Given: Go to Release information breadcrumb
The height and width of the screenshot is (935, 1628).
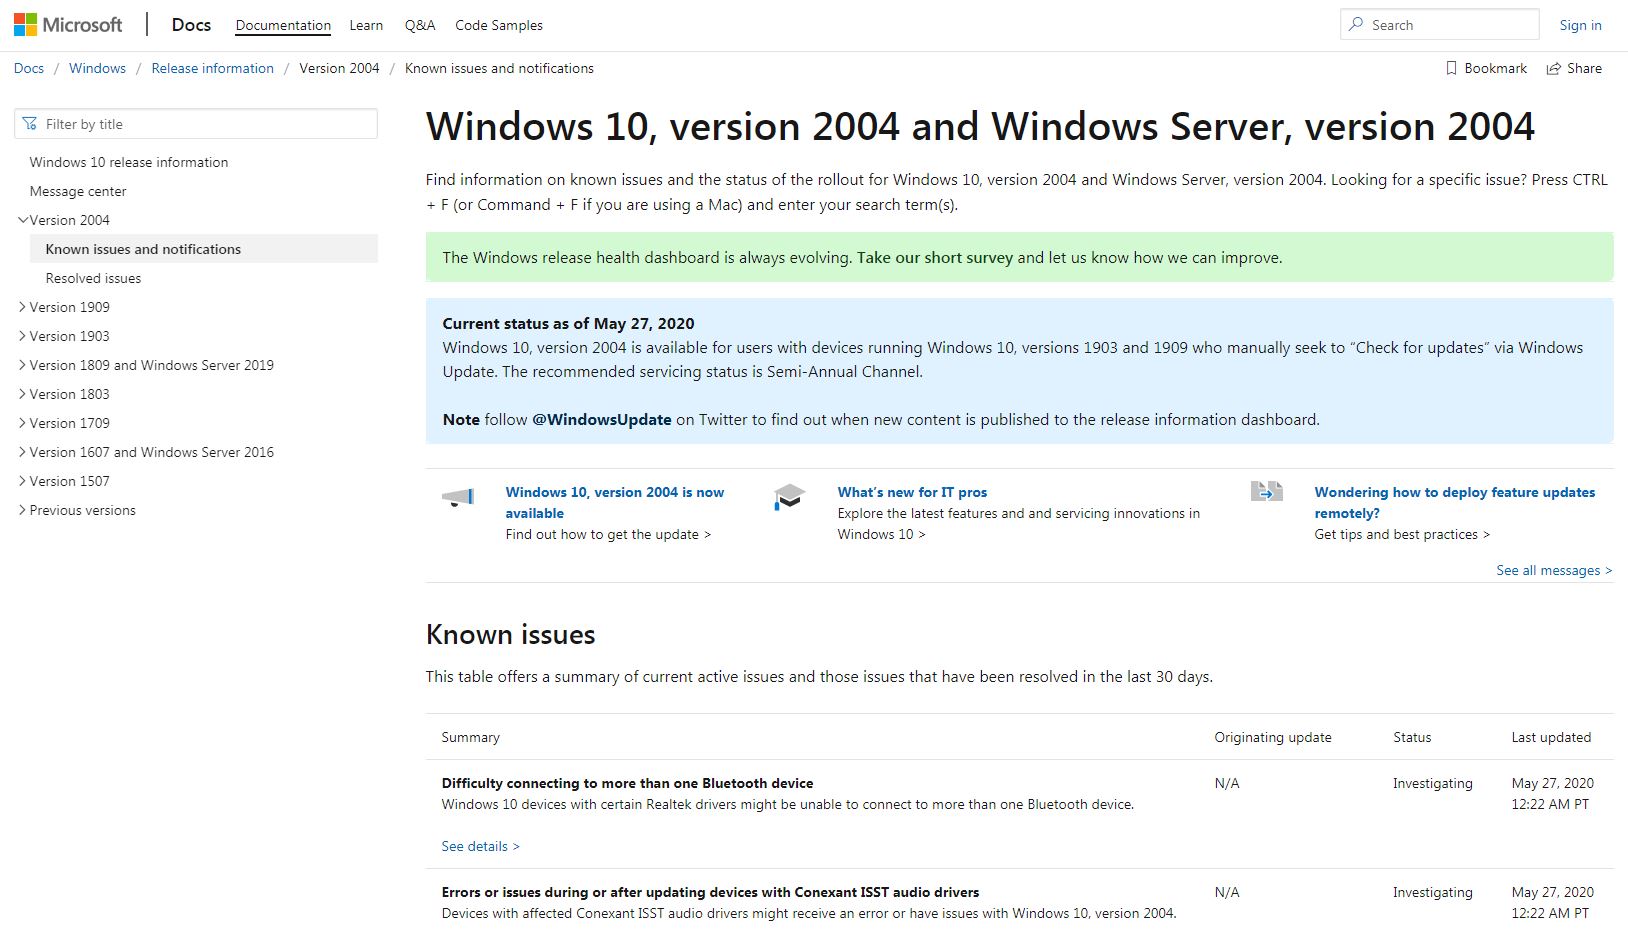Looking at the screenshot, I should point(212,68).
